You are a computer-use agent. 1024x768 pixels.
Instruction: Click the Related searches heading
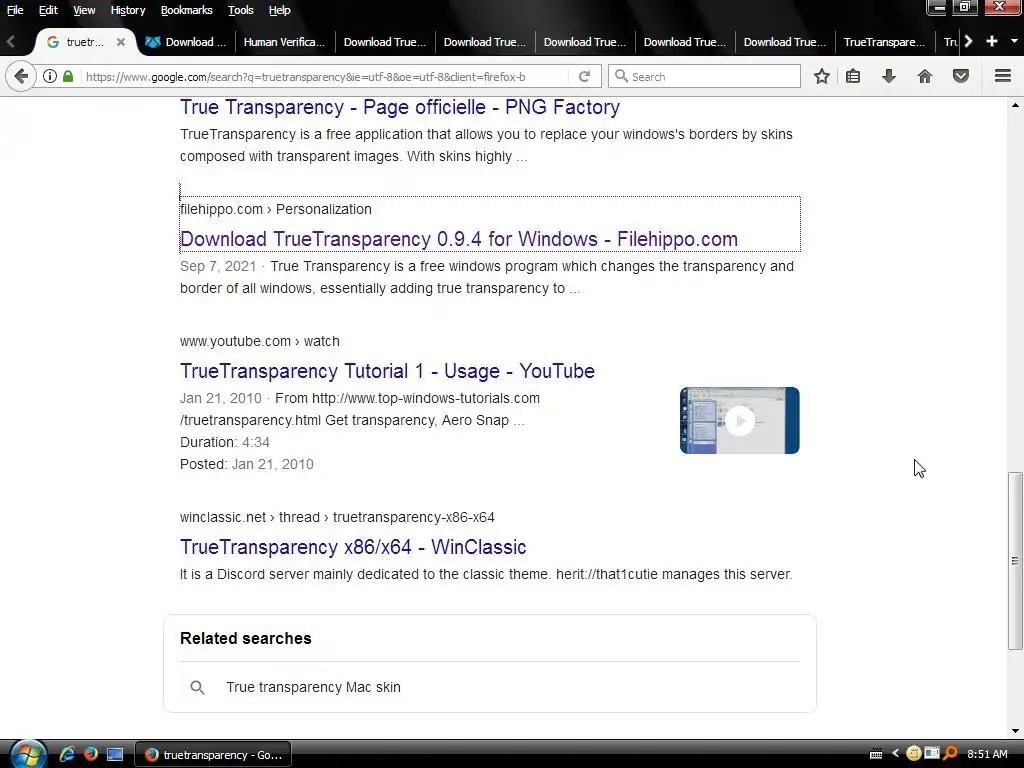point(246,638)
